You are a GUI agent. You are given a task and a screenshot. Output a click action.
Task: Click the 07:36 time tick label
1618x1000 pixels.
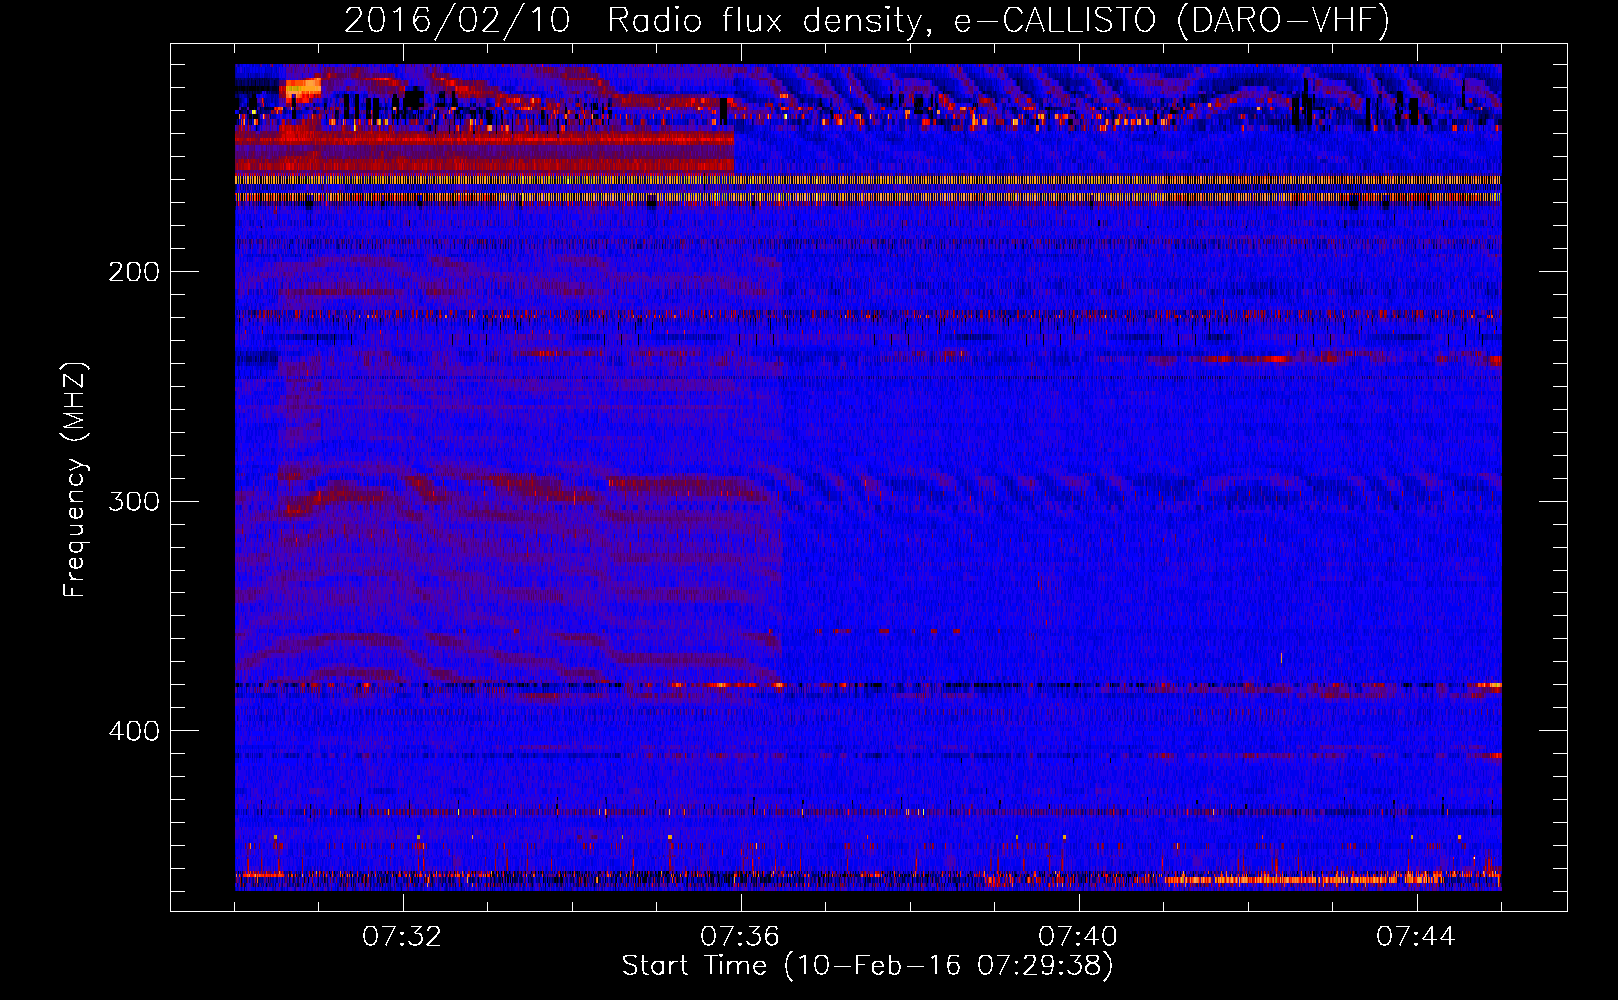[740, 937]
